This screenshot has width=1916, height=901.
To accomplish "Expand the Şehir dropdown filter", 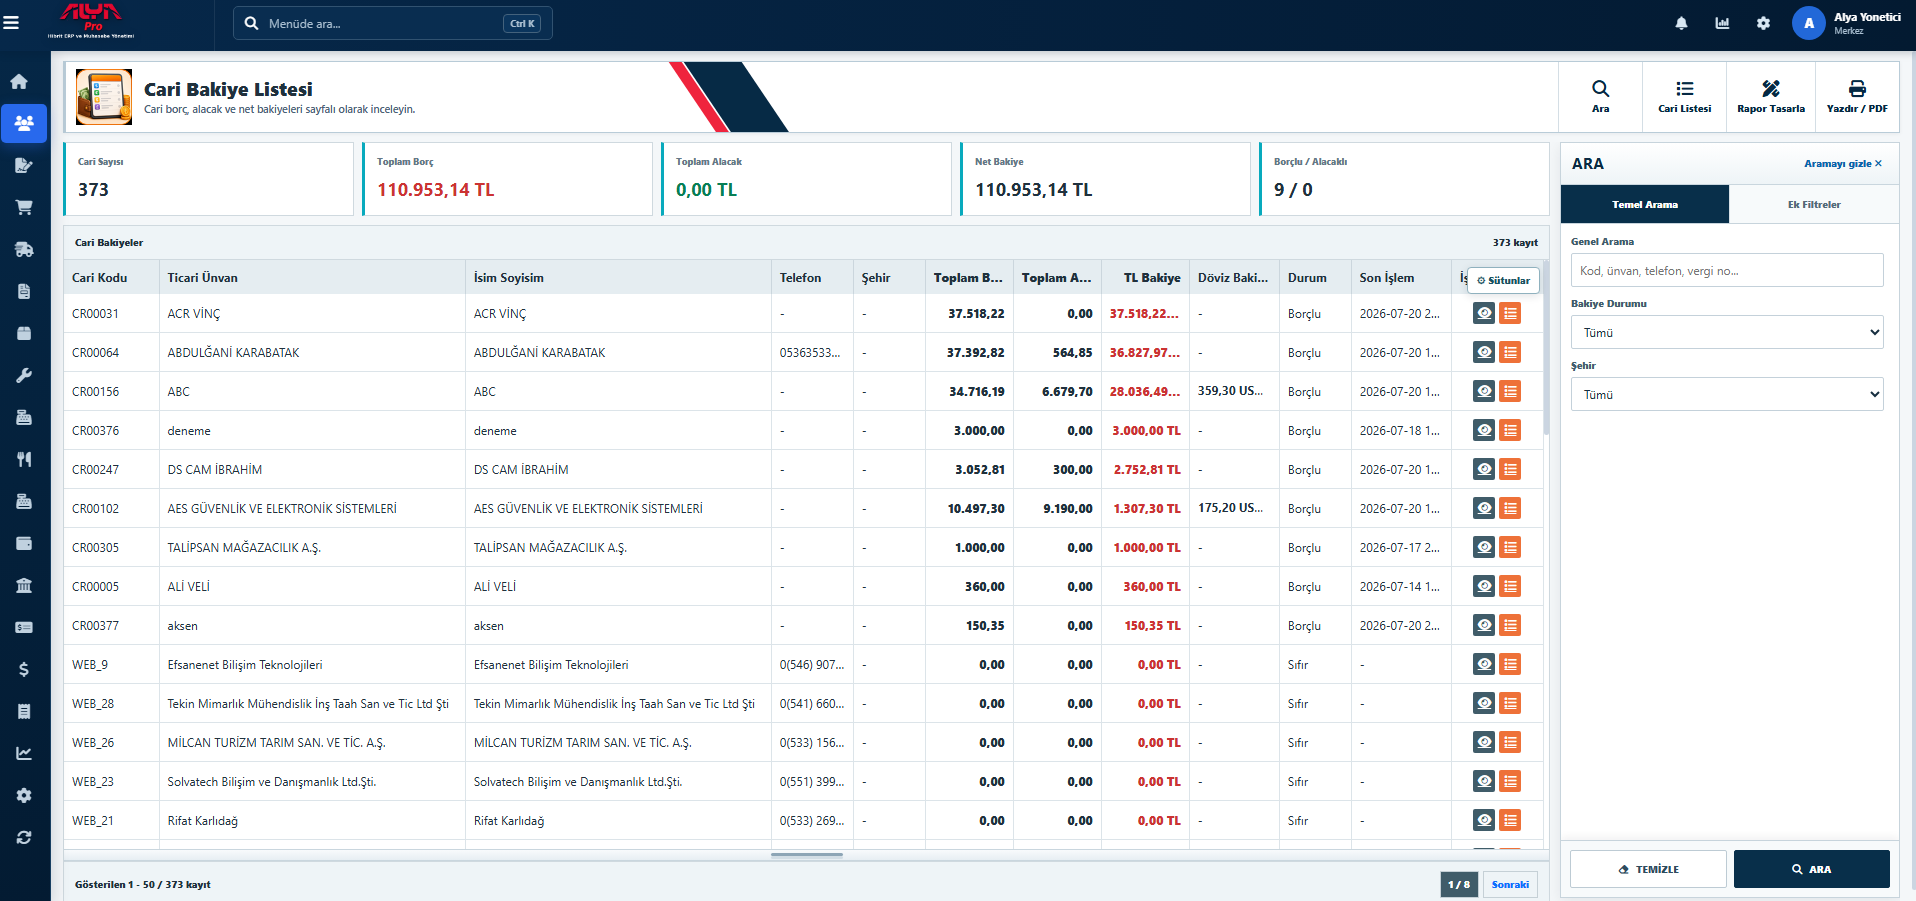I will tap(1727, 394).
